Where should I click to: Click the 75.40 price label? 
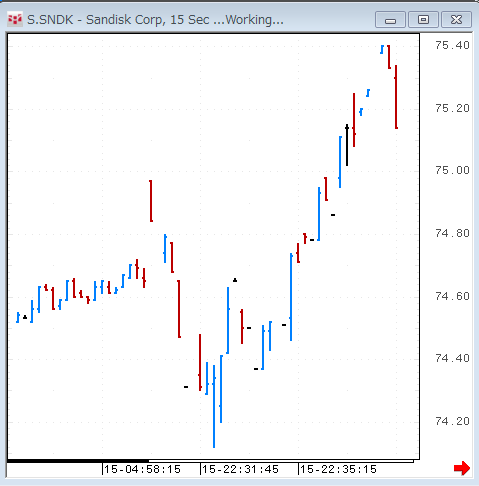[452, 45]
